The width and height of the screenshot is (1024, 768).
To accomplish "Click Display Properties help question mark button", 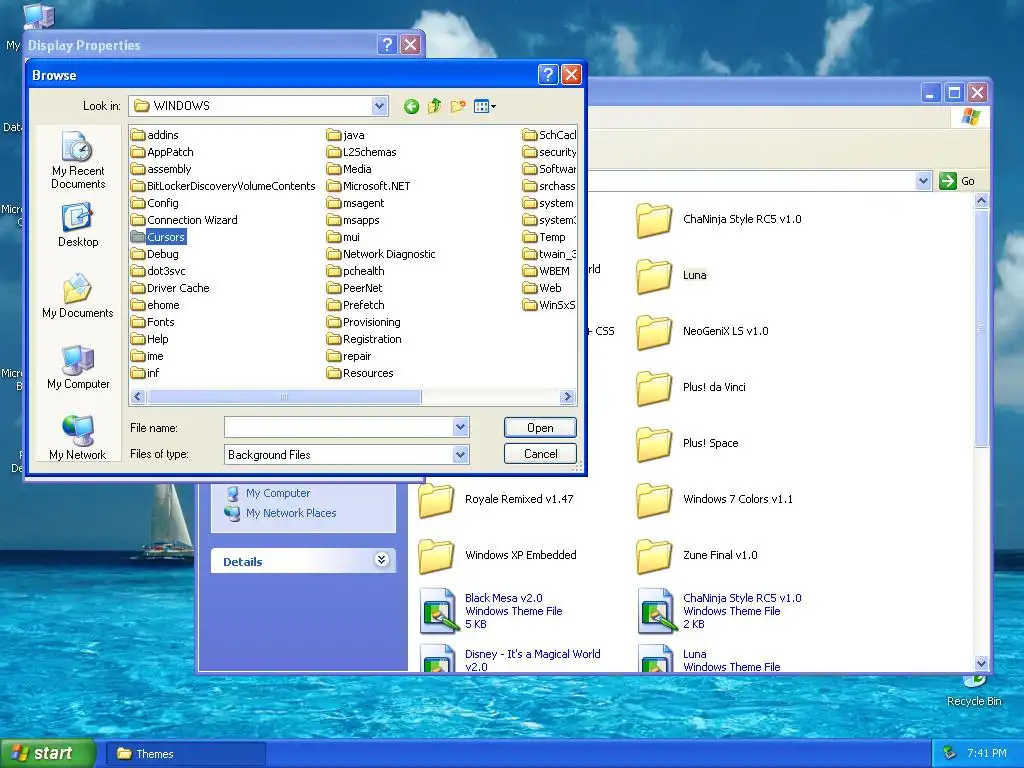I will tap(387, 44).
